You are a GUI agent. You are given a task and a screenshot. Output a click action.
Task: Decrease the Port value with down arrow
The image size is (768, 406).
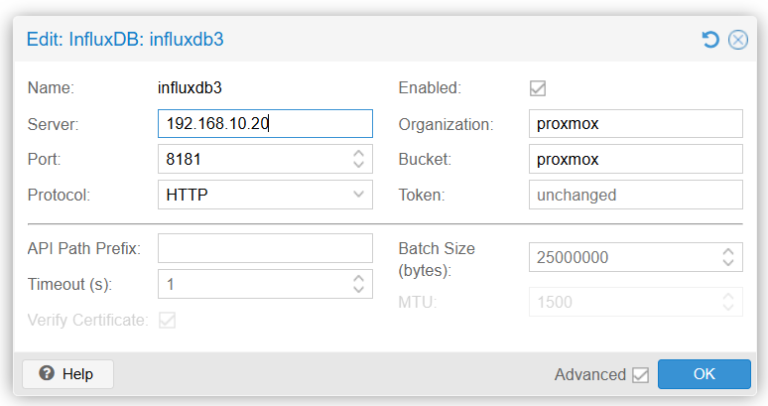359,165
